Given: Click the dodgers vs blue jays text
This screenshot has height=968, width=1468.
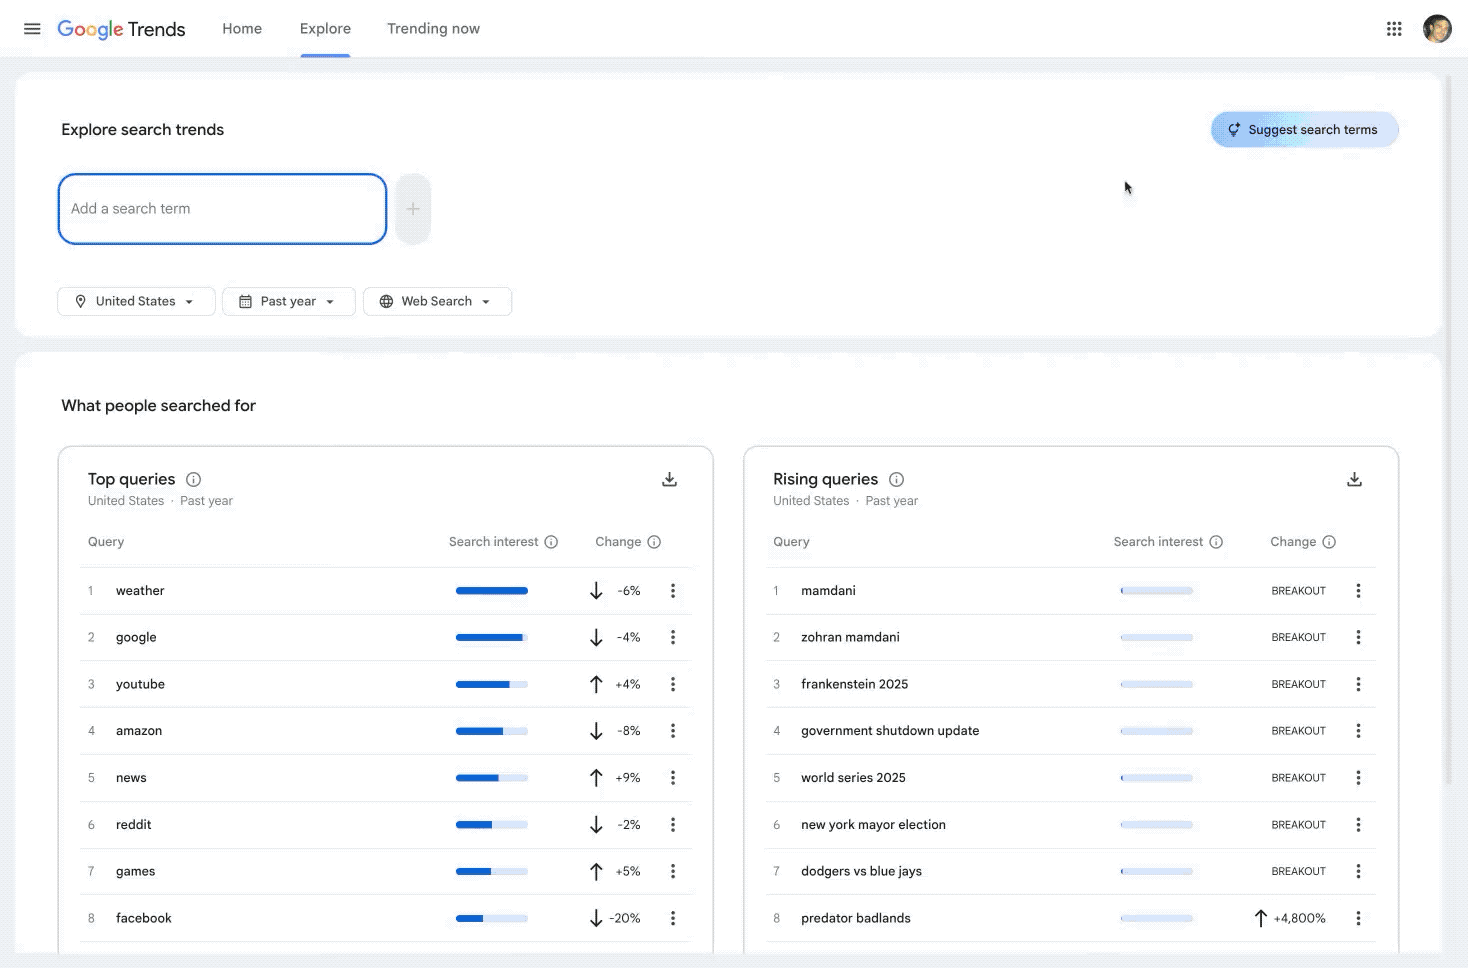Looking at the screenshot, I should pos(862,871).
